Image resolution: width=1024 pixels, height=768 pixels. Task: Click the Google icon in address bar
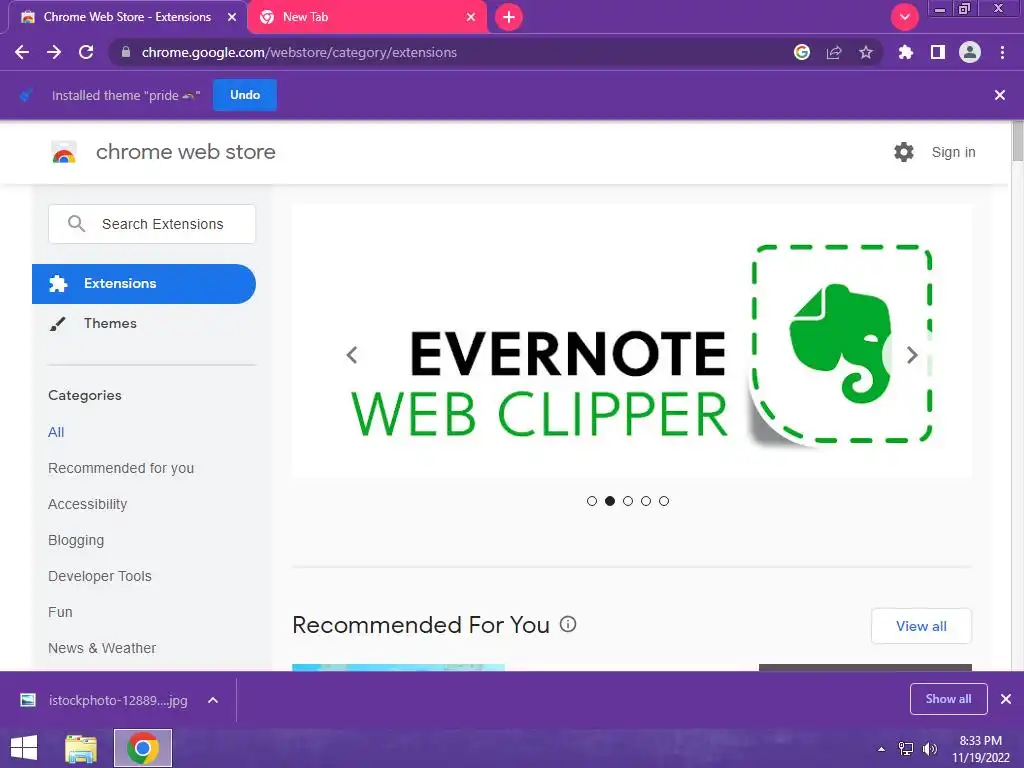[802, 52]
